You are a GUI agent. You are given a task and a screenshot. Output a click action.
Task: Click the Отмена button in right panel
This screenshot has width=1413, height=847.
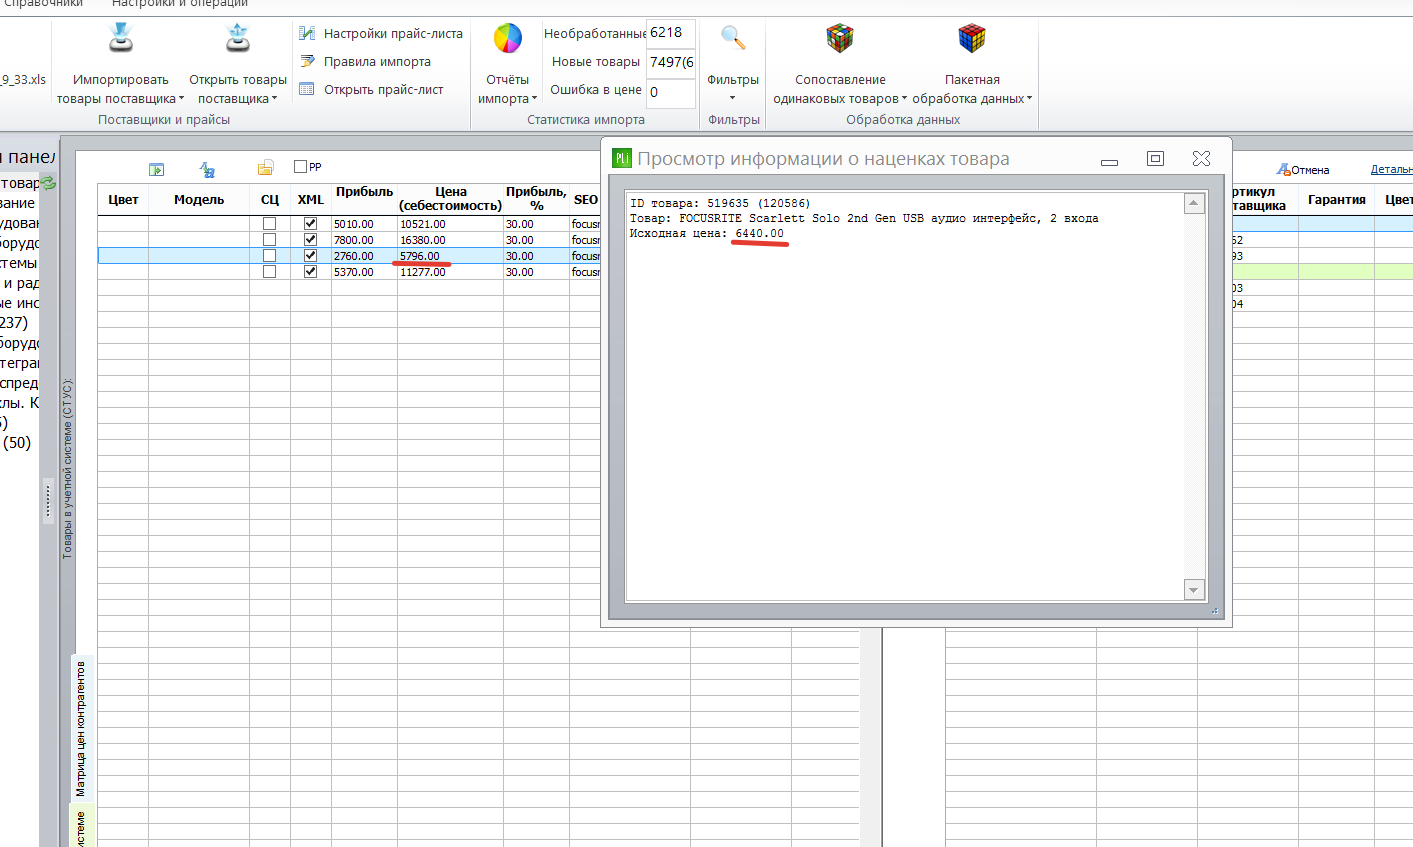1303,170
